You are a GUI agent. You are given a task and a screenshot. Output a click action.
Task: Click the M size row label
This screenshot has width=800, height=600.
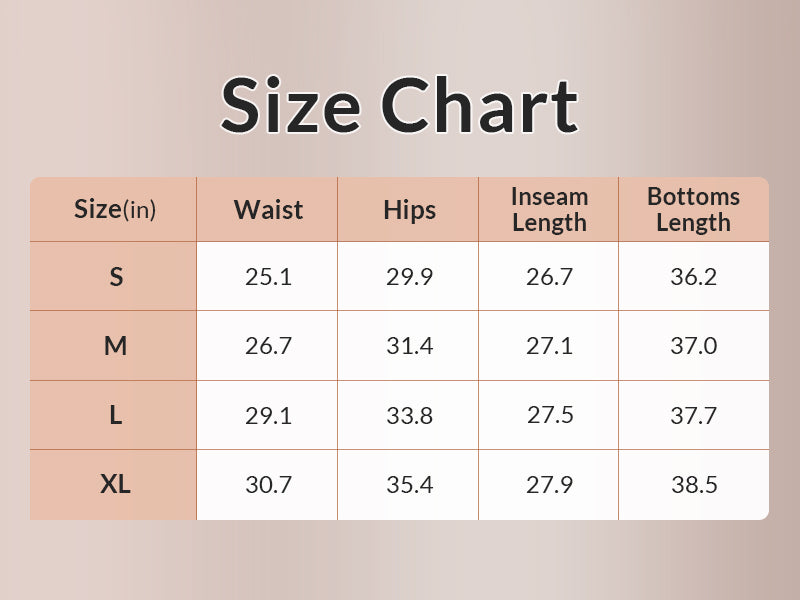point(116,346)
